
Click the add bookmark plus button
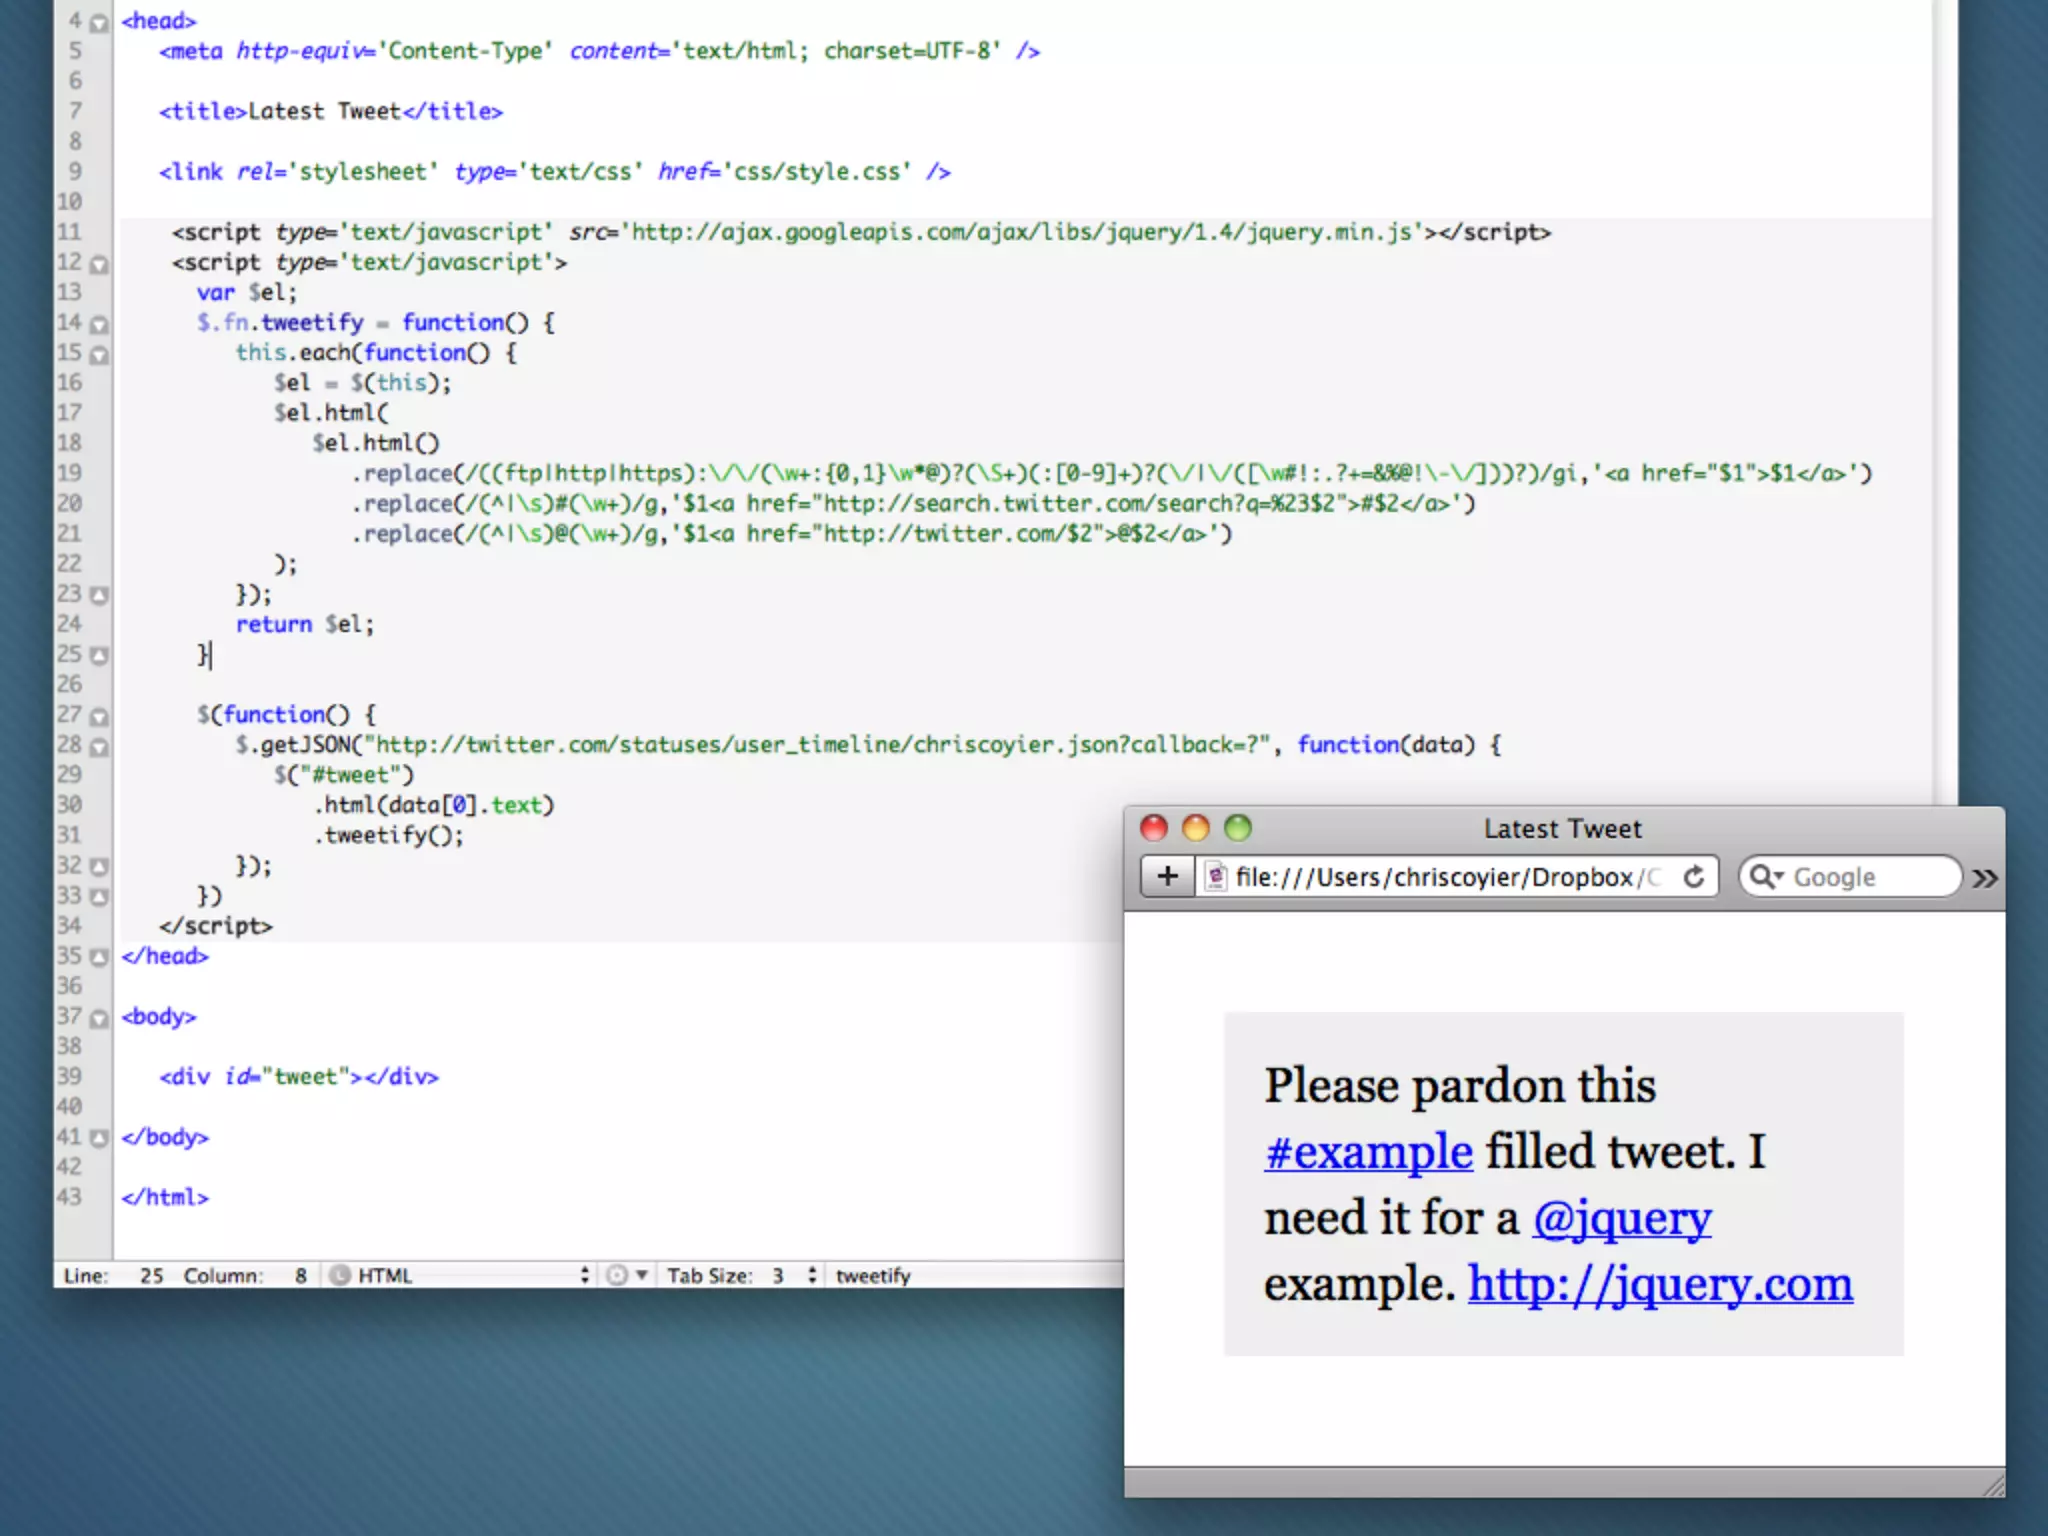tap(1167, 877)
